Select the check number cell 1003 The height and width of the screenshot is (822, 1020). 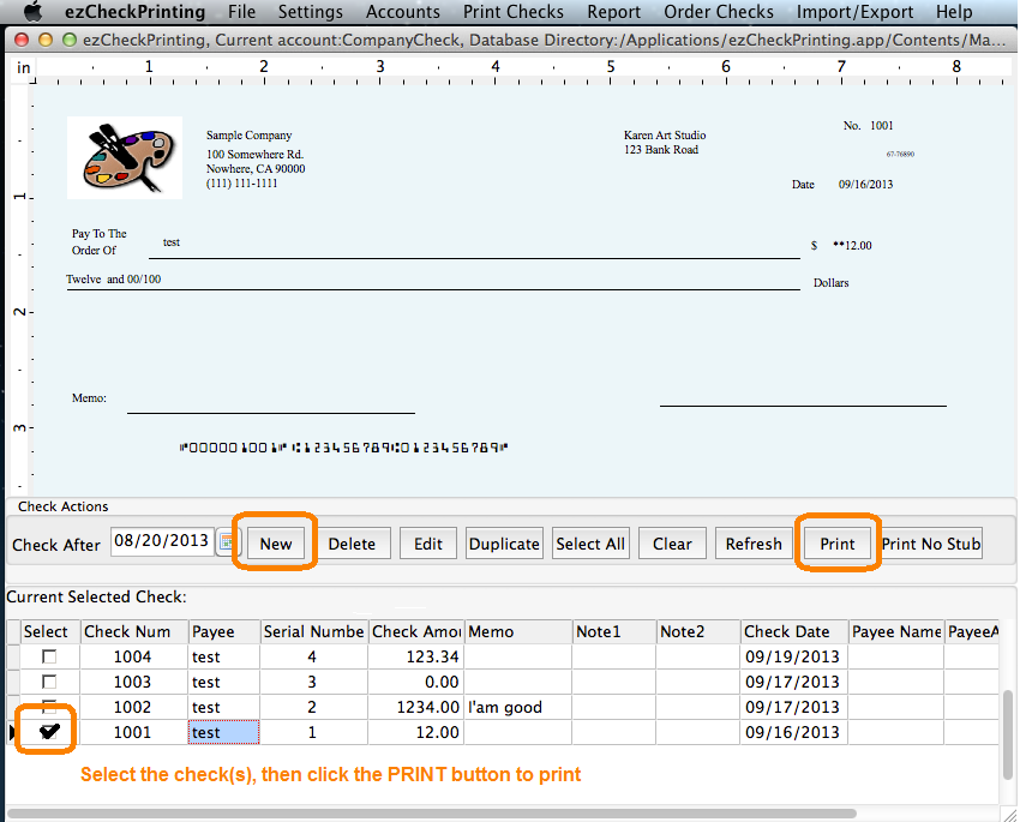(x=132, y=682)
